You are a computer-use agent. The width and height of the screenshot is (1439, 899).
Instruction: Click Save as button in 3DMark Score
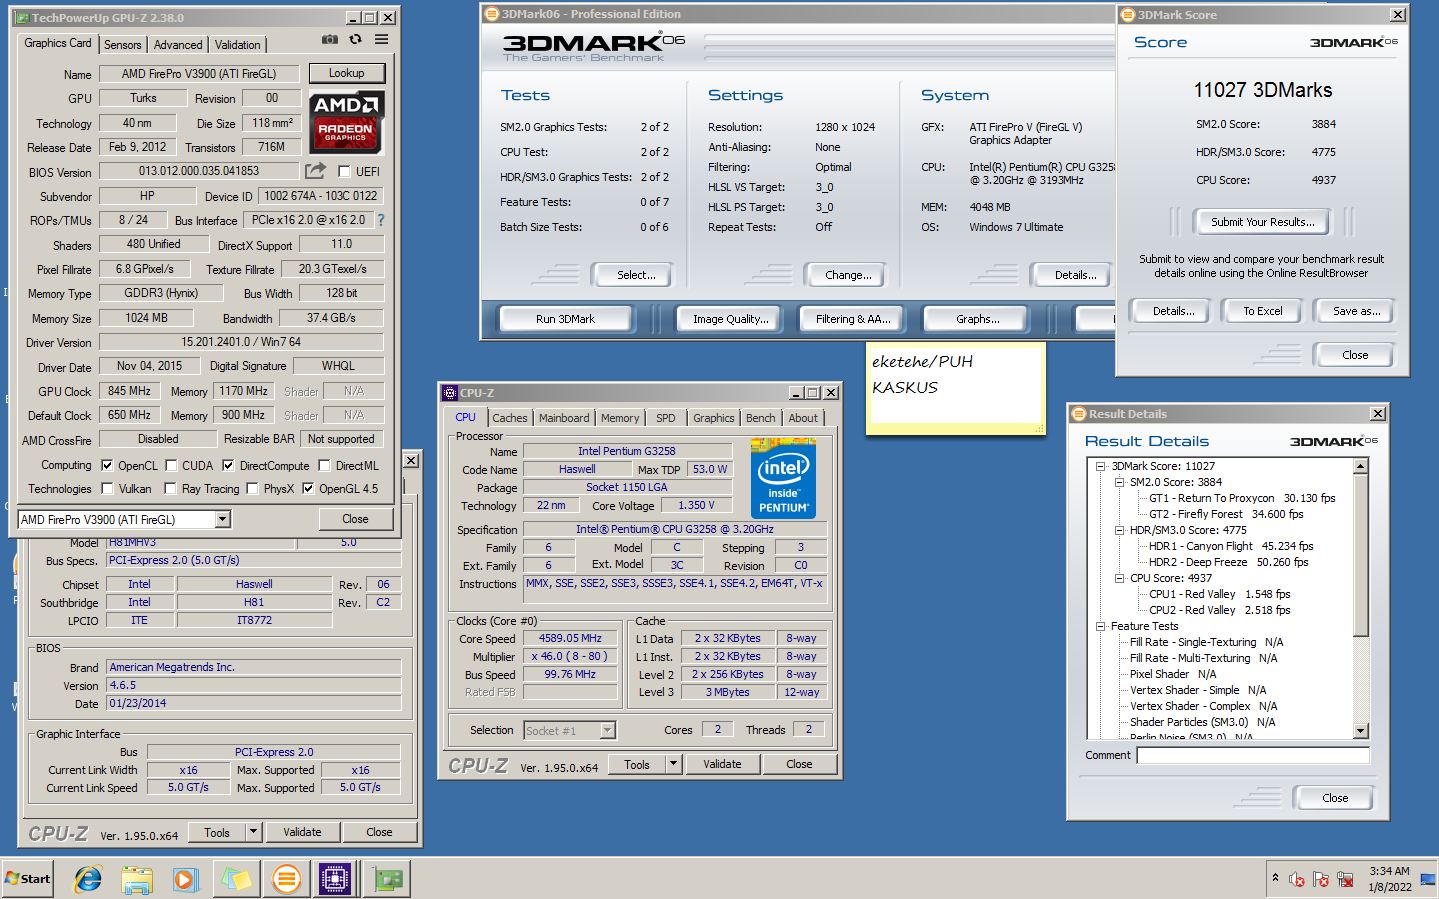[1356, 311]
